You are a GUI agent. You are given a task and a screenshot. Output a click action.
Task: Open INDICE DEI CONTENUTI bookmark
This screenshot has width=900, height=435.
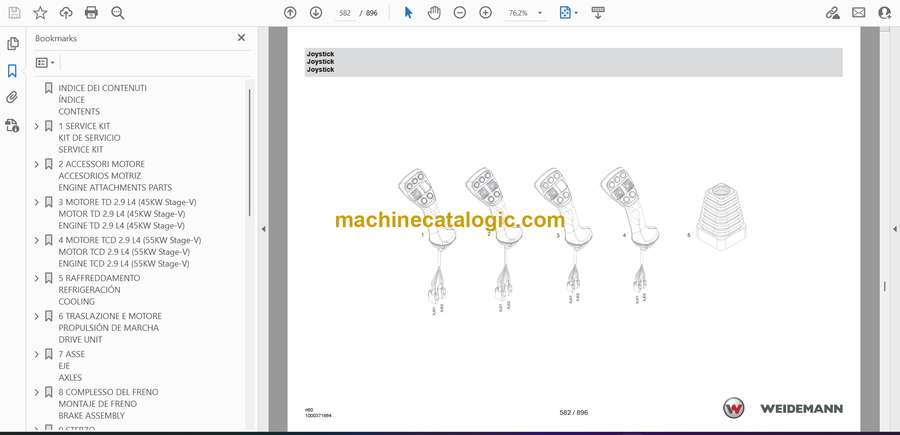(102, 88)
